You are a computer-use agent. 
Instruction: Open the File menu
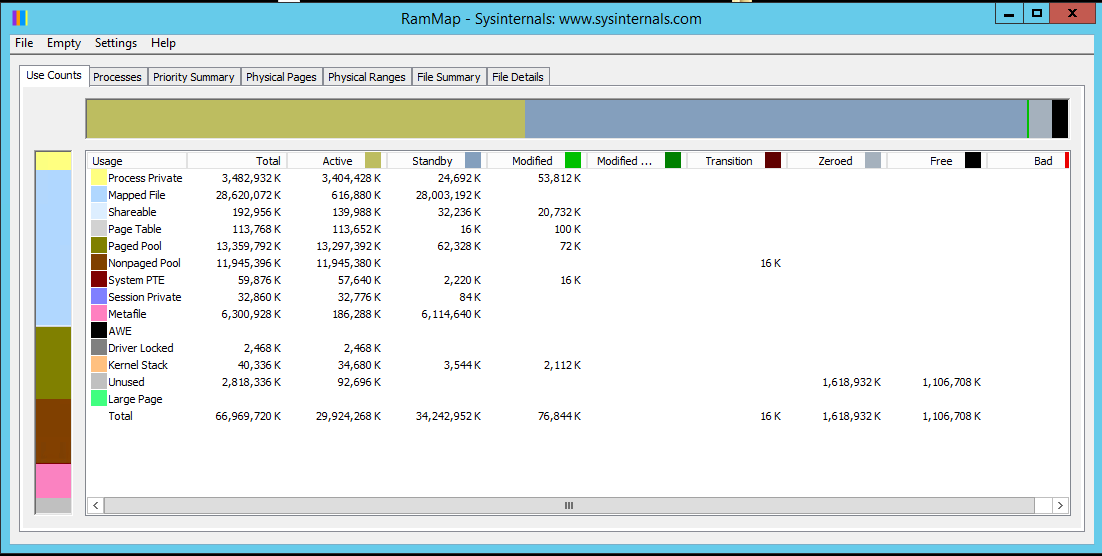[24, 43]
